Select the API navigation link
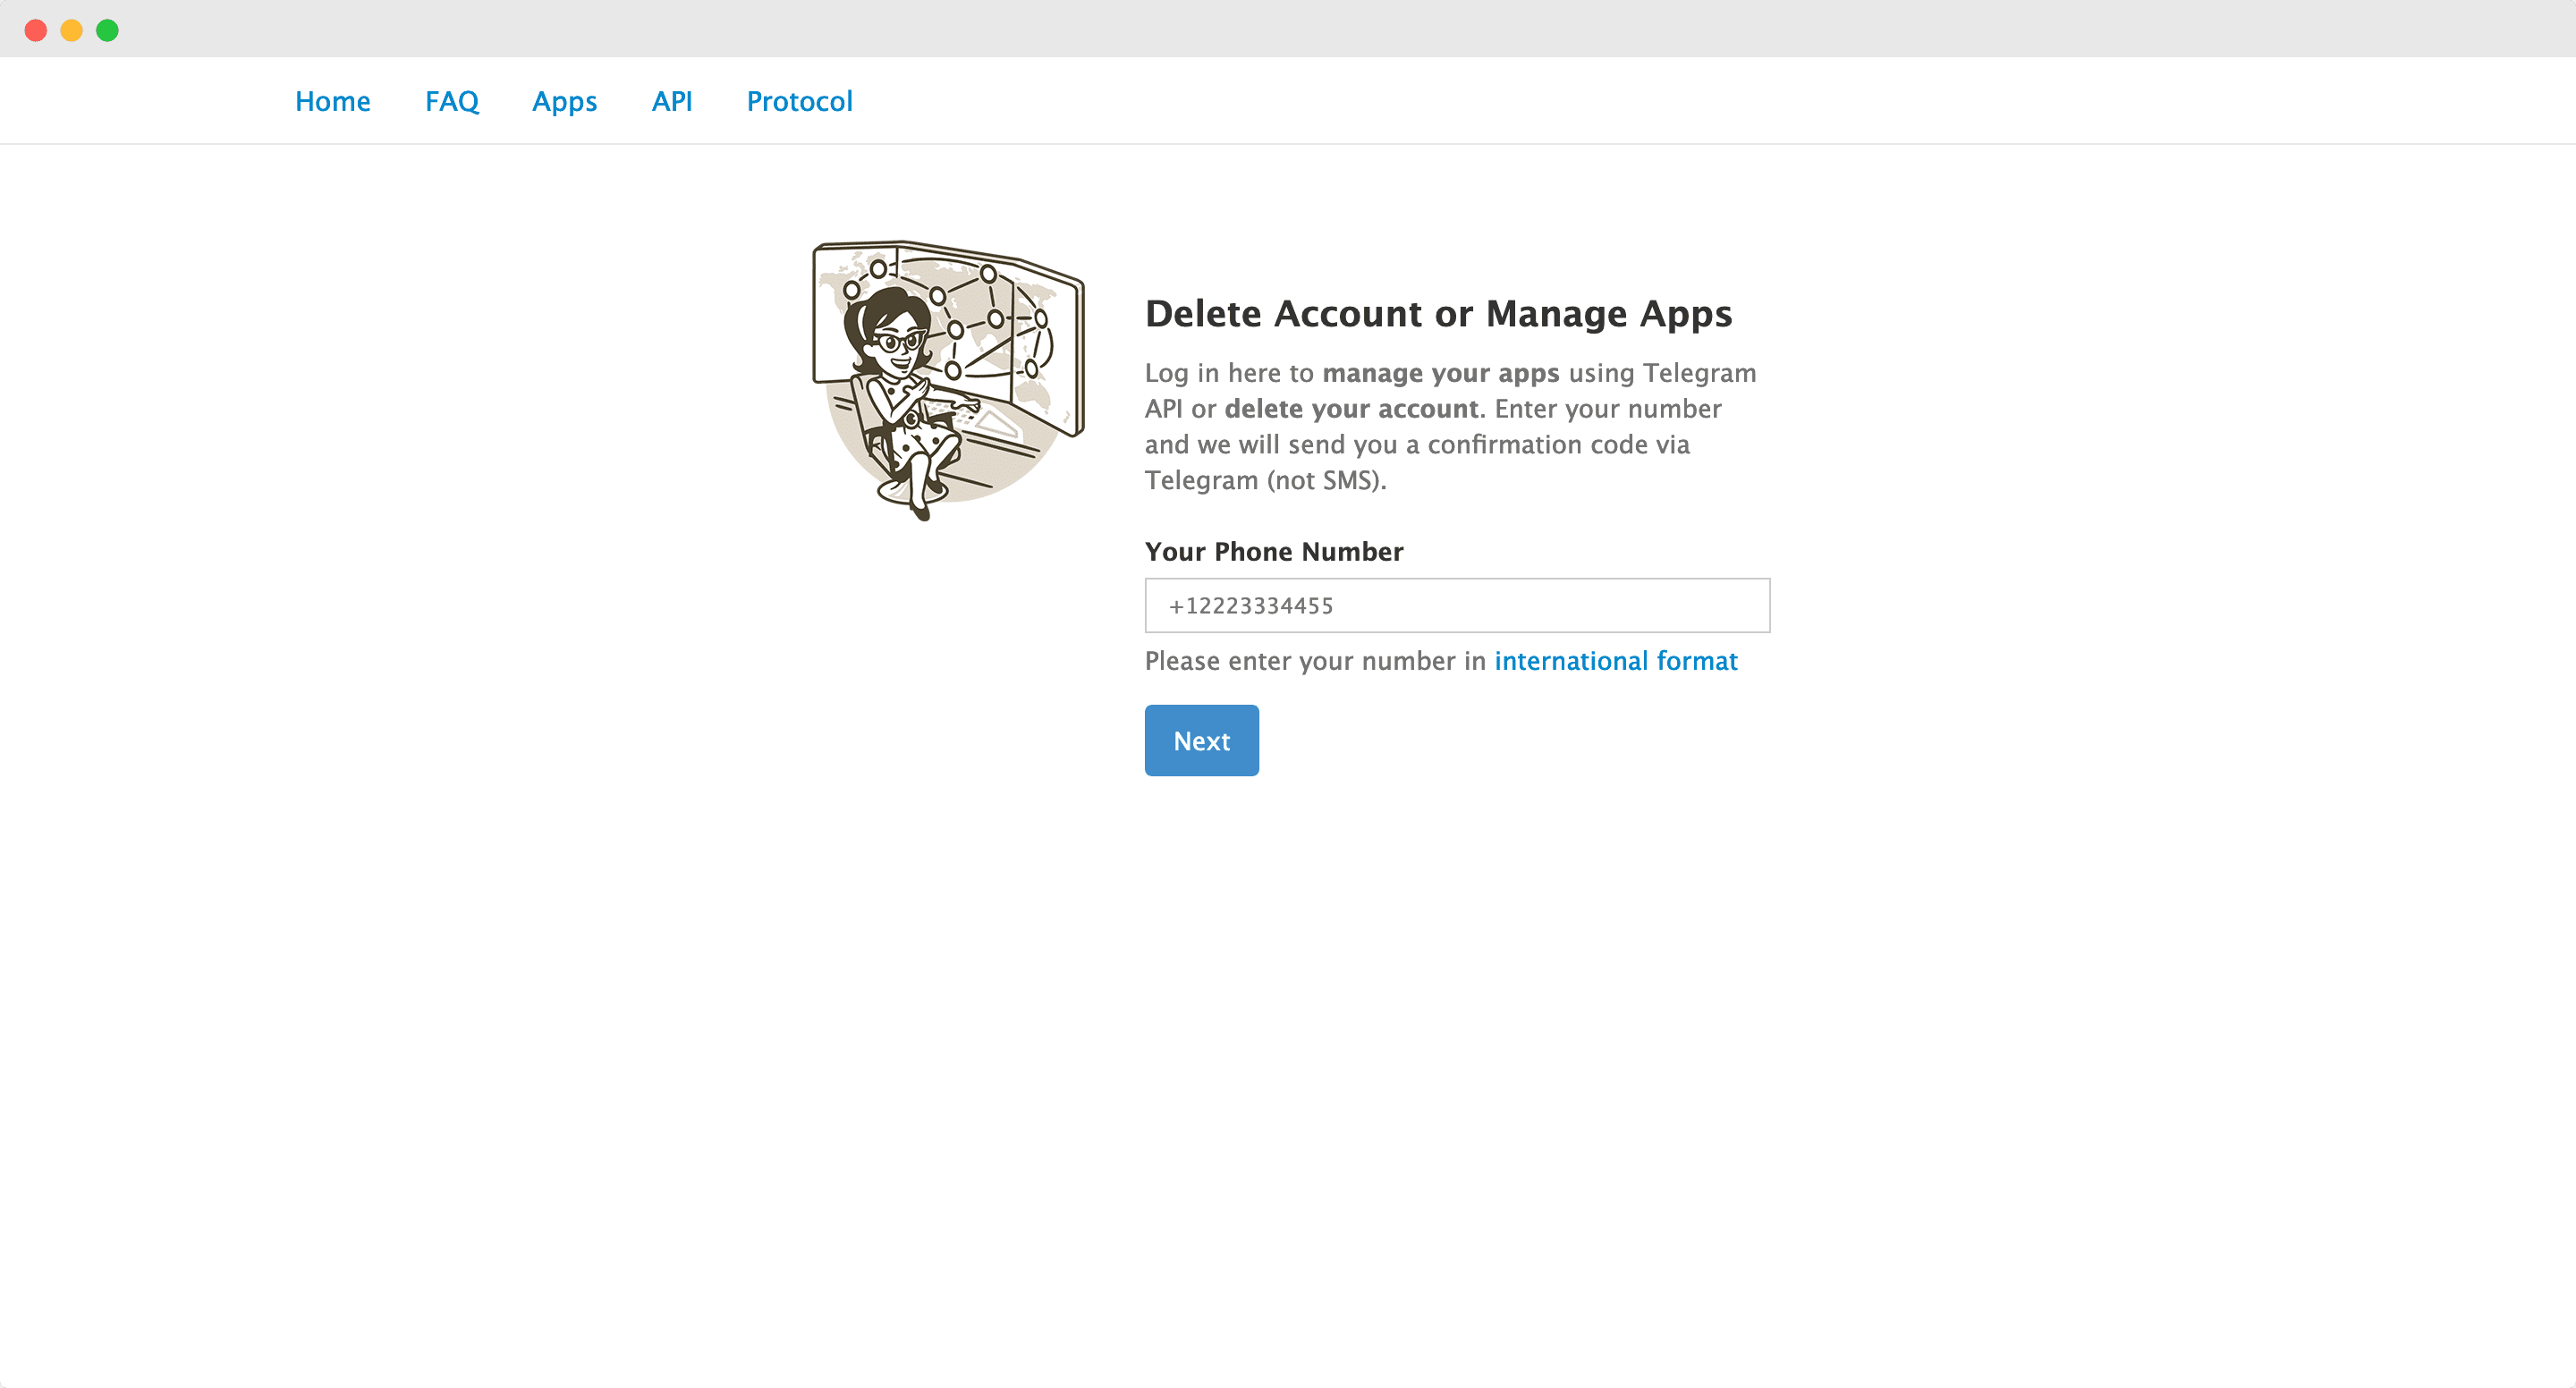Viewport: 2576px width, 1388px height. [672, 101]
